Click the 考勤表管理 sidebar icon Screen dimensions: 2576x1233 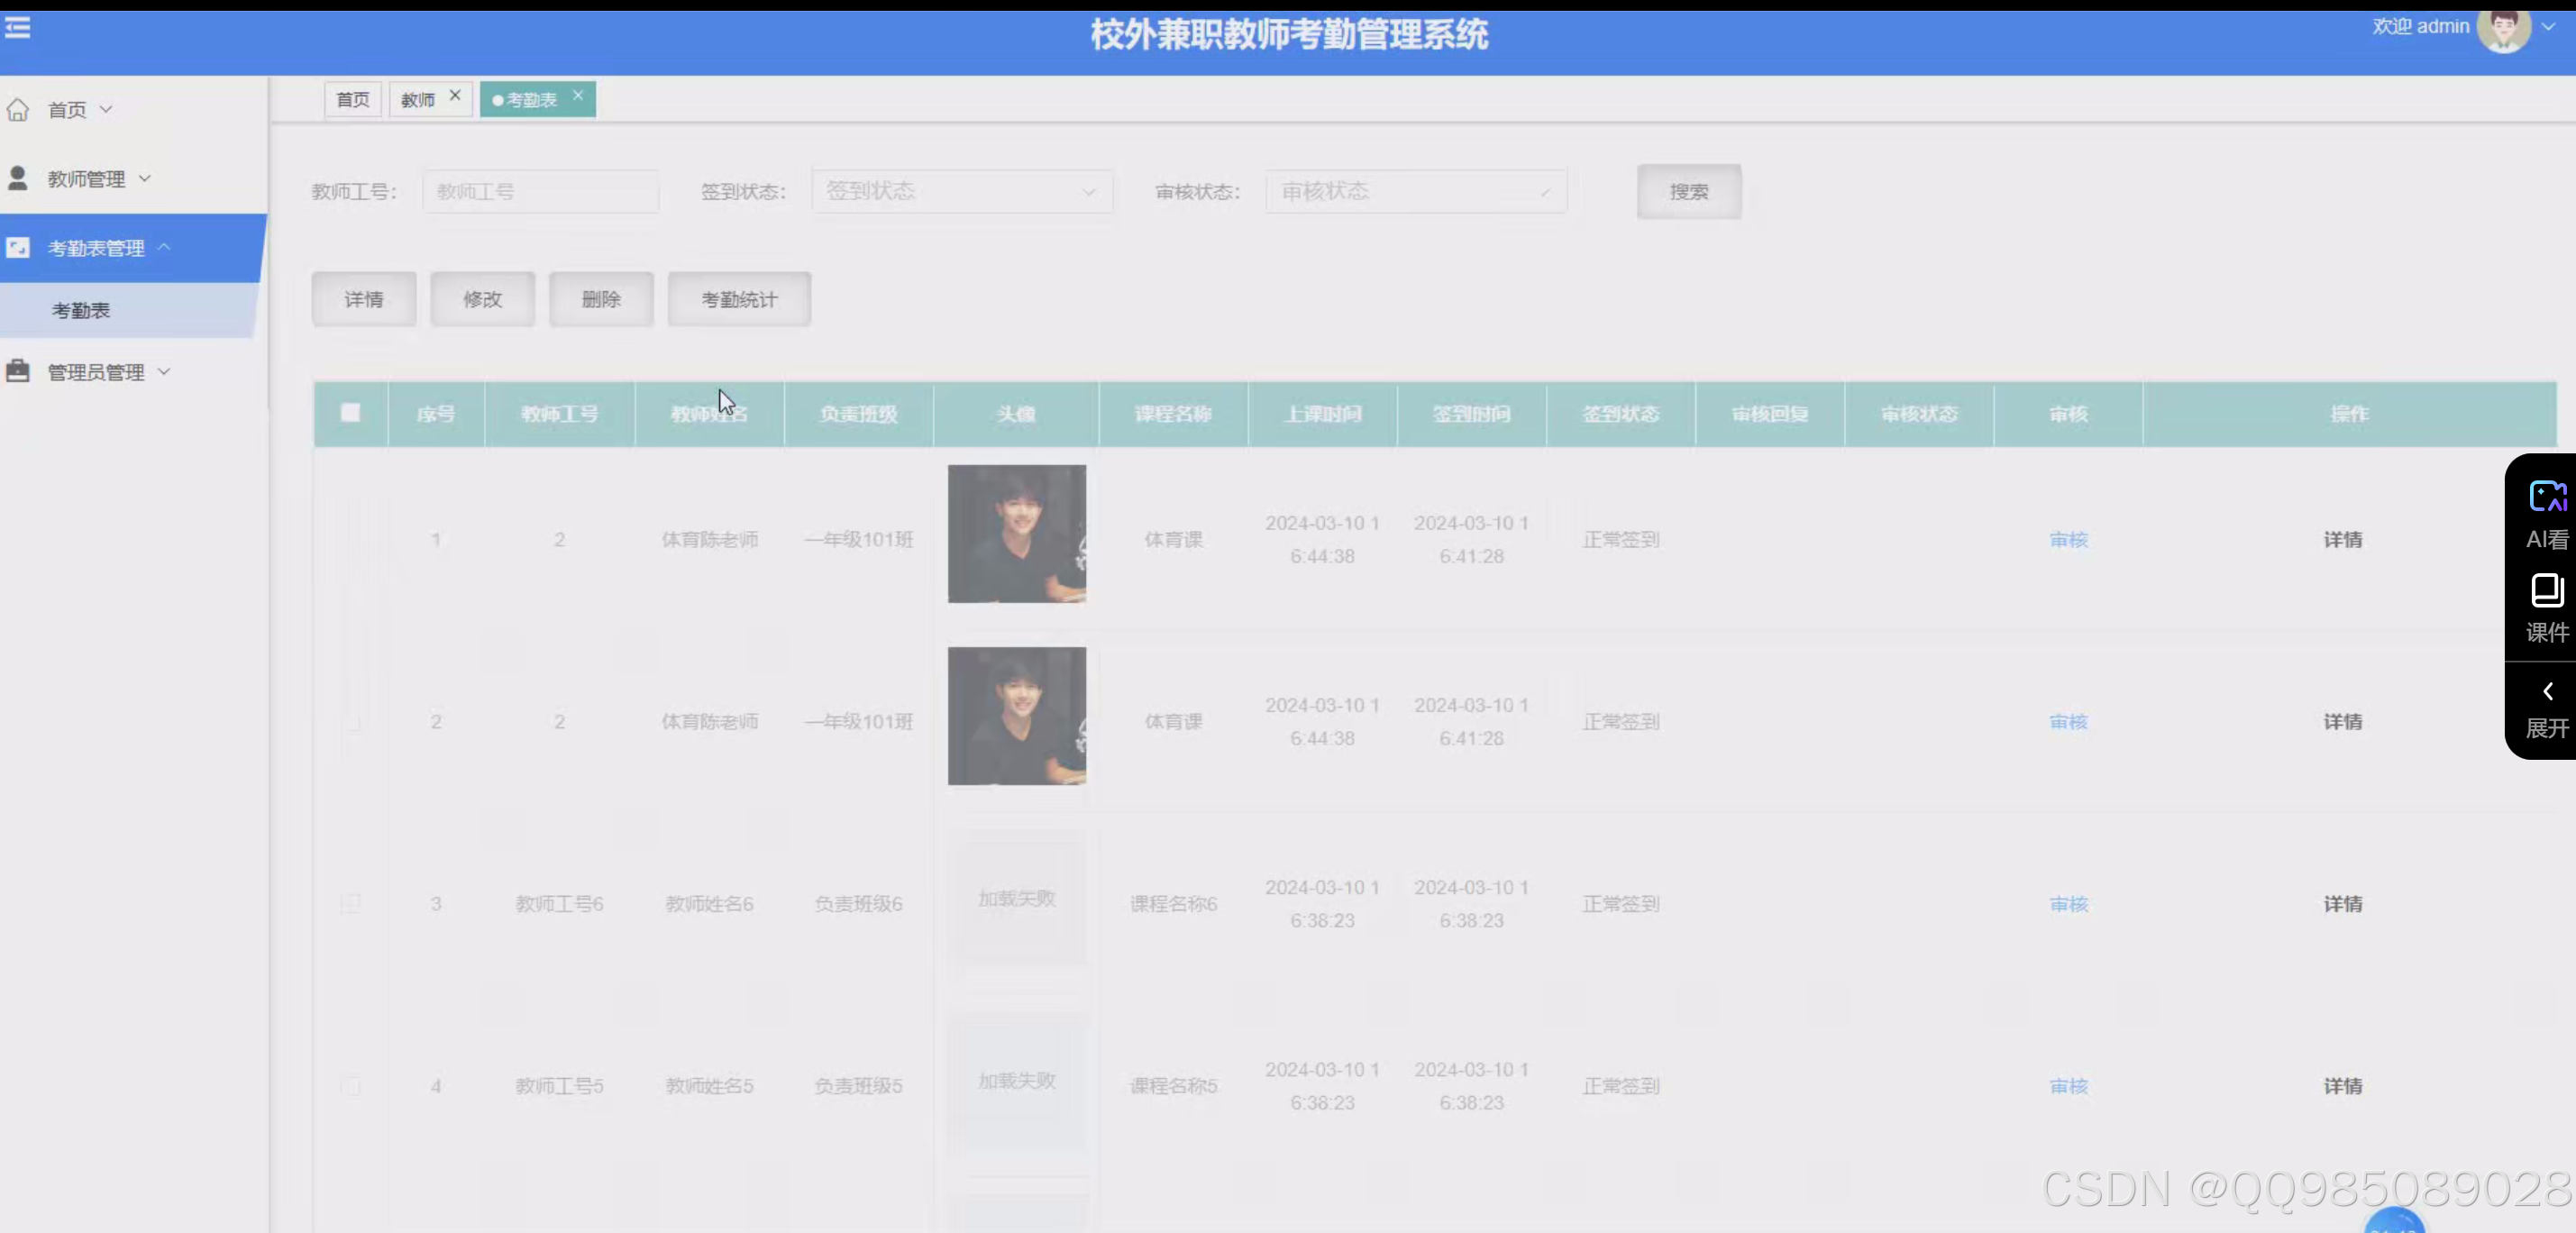click(18, 247)
